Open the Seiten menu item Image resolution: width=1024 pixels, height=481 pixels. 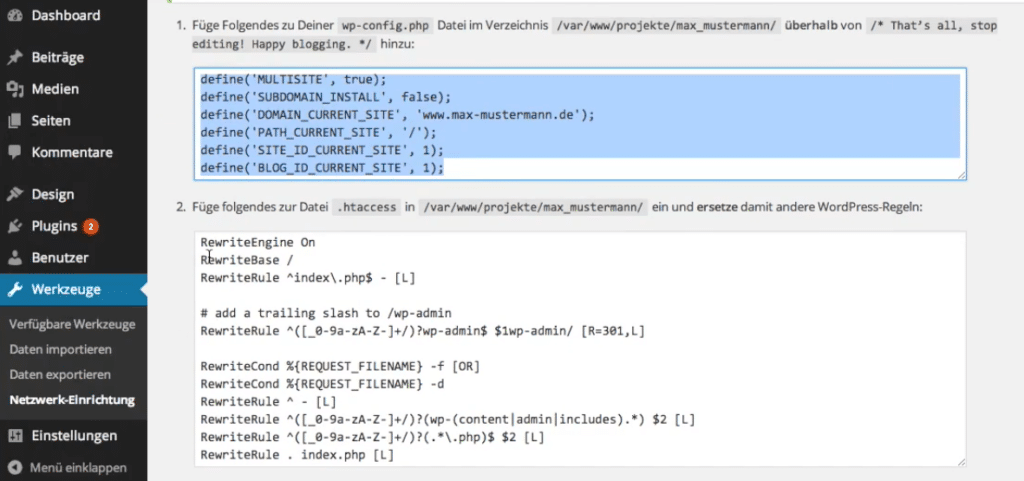tap(51, 121)
